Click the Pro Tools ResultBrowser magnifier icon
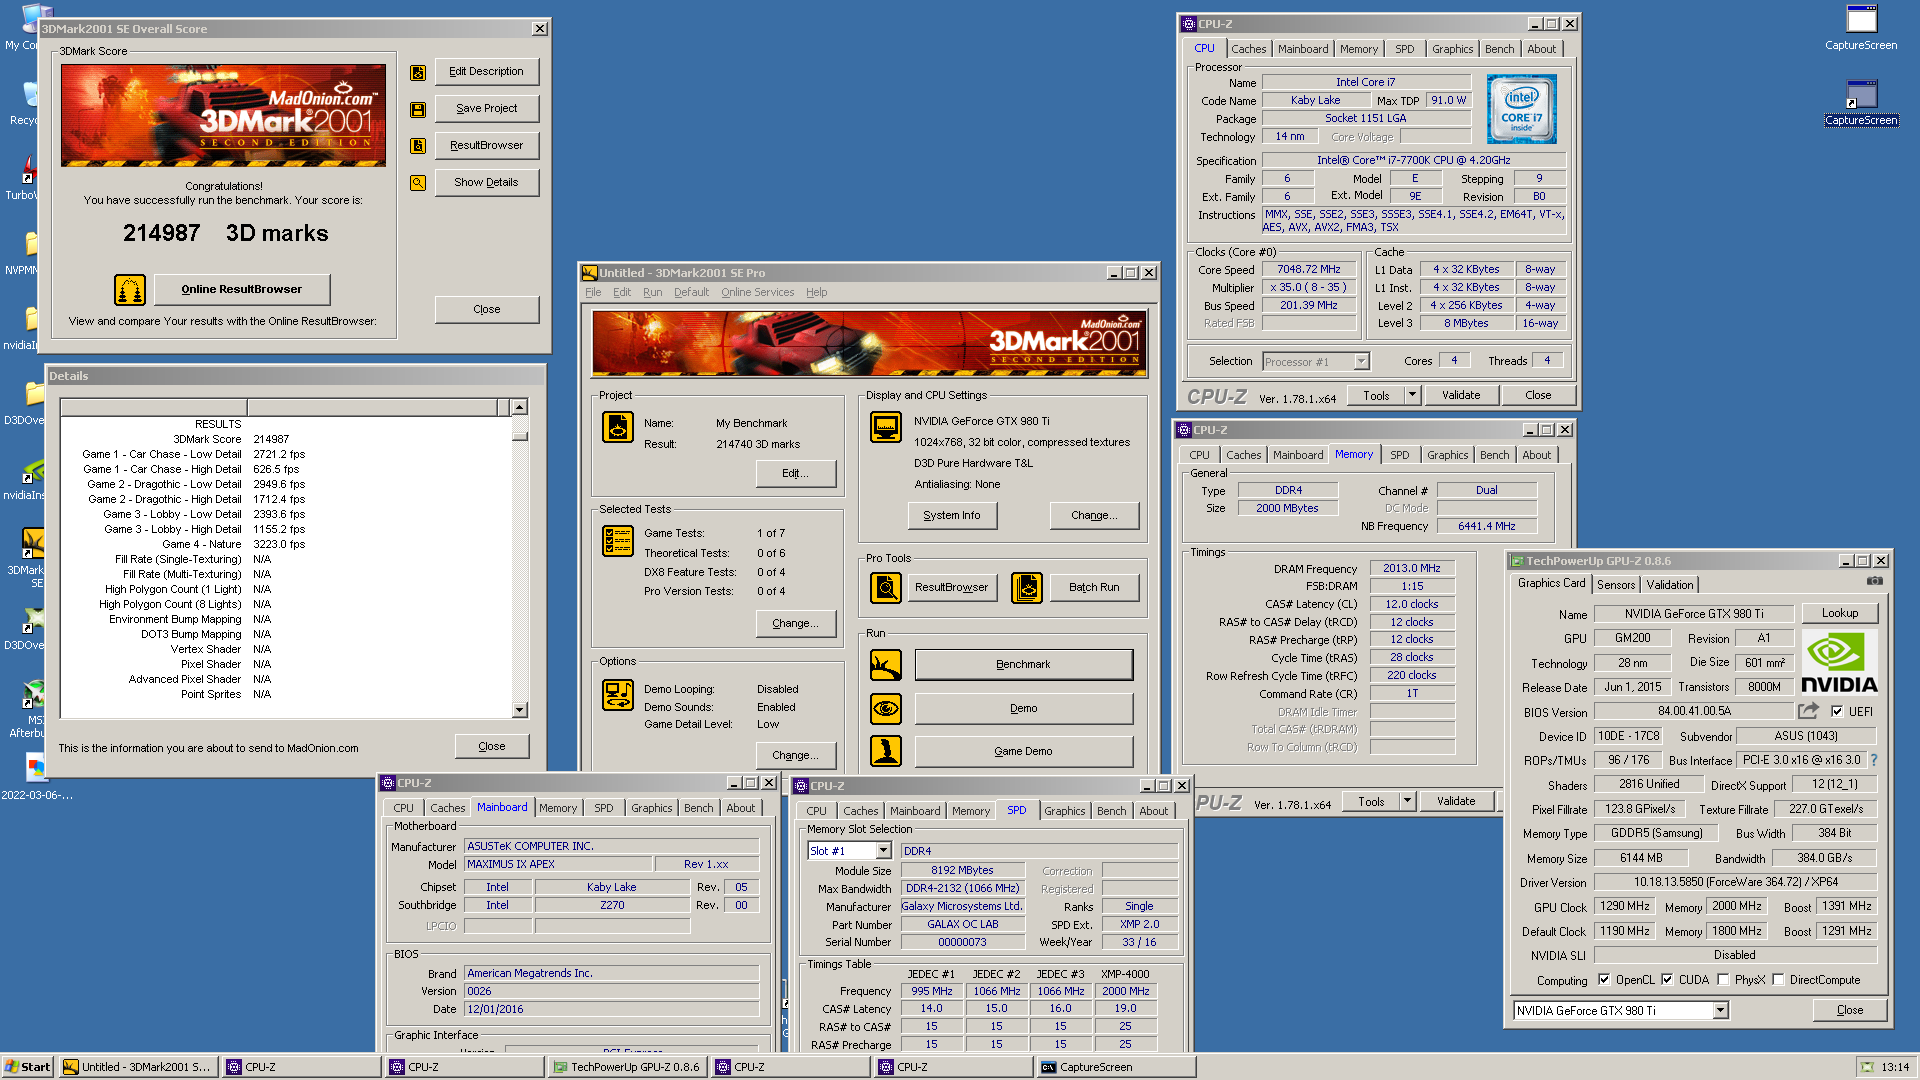 (886, 588)
